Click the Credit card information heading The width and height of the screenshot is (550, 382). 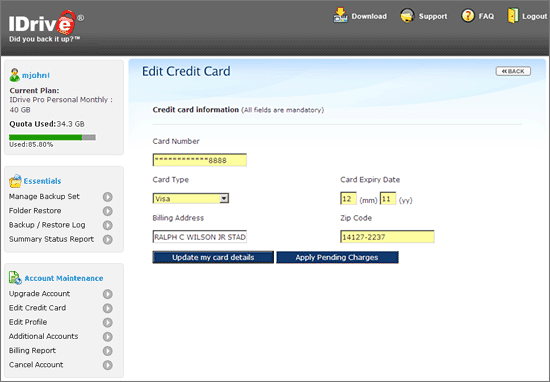(196, 110)
